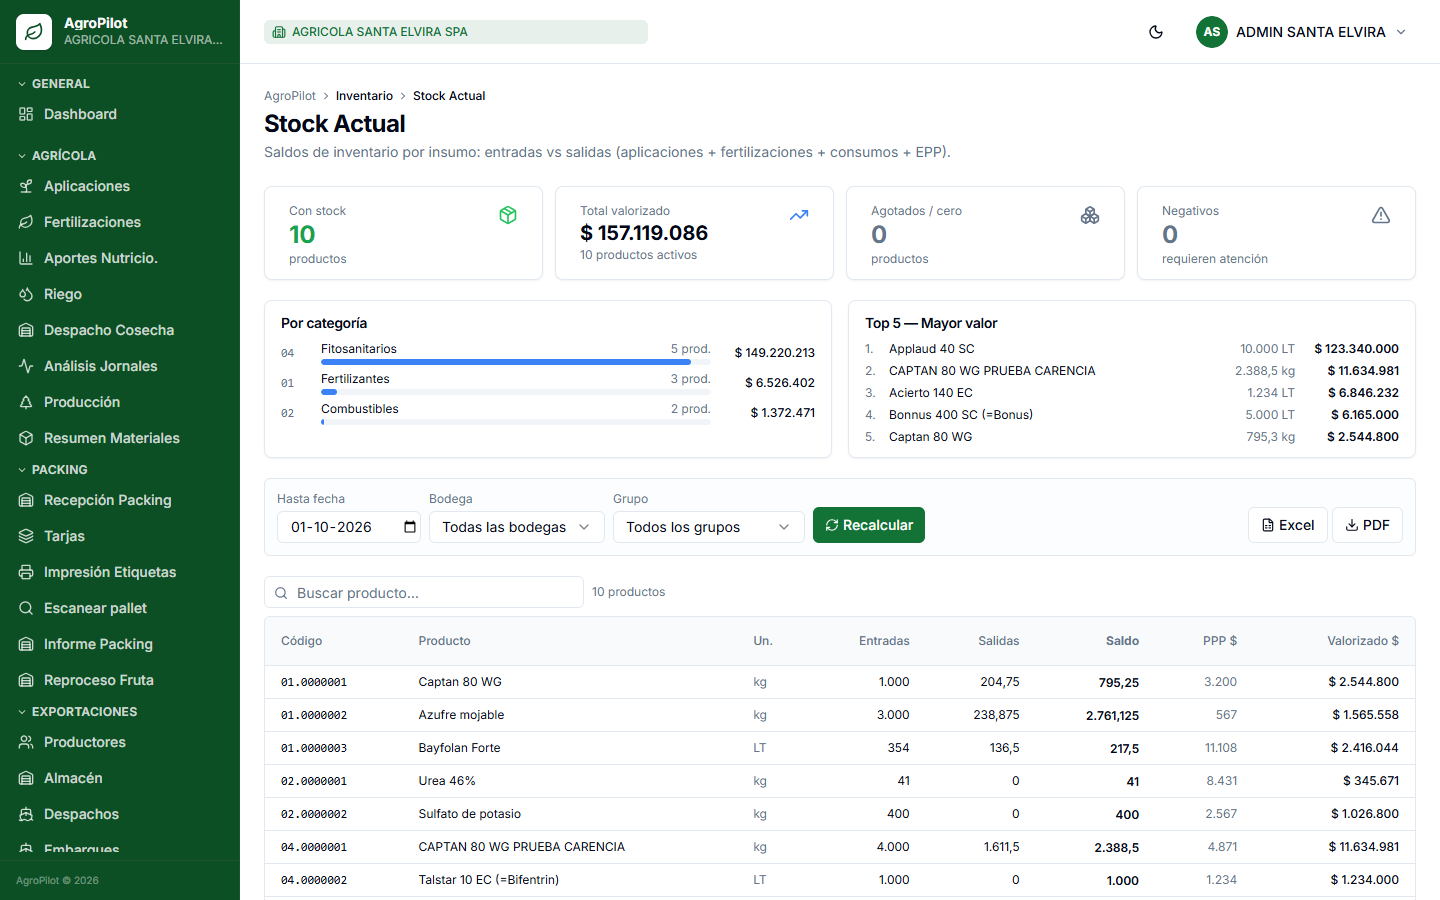Click the boxes icon on Agotados card
The image size is (1440, 900).
click(x=1090, y=215)
